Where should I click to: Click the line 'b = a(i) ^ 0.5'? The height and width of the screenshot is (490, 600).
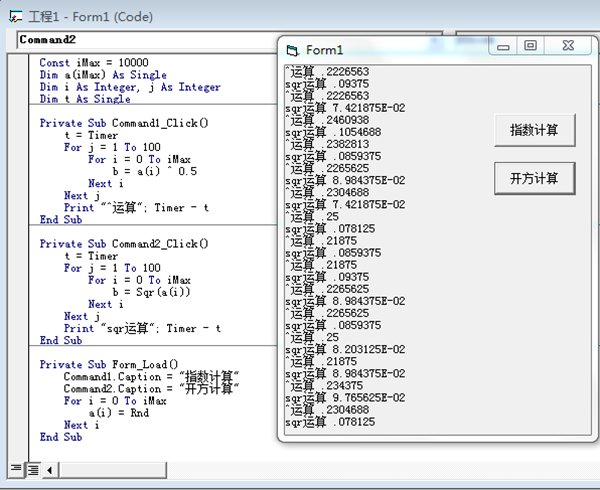(155, 171)
